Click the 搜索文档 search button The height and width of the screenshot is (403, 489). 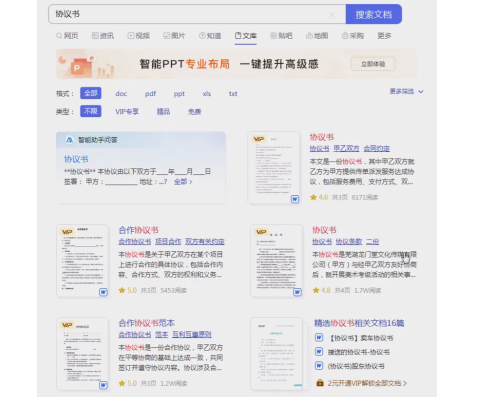(374, 14)
